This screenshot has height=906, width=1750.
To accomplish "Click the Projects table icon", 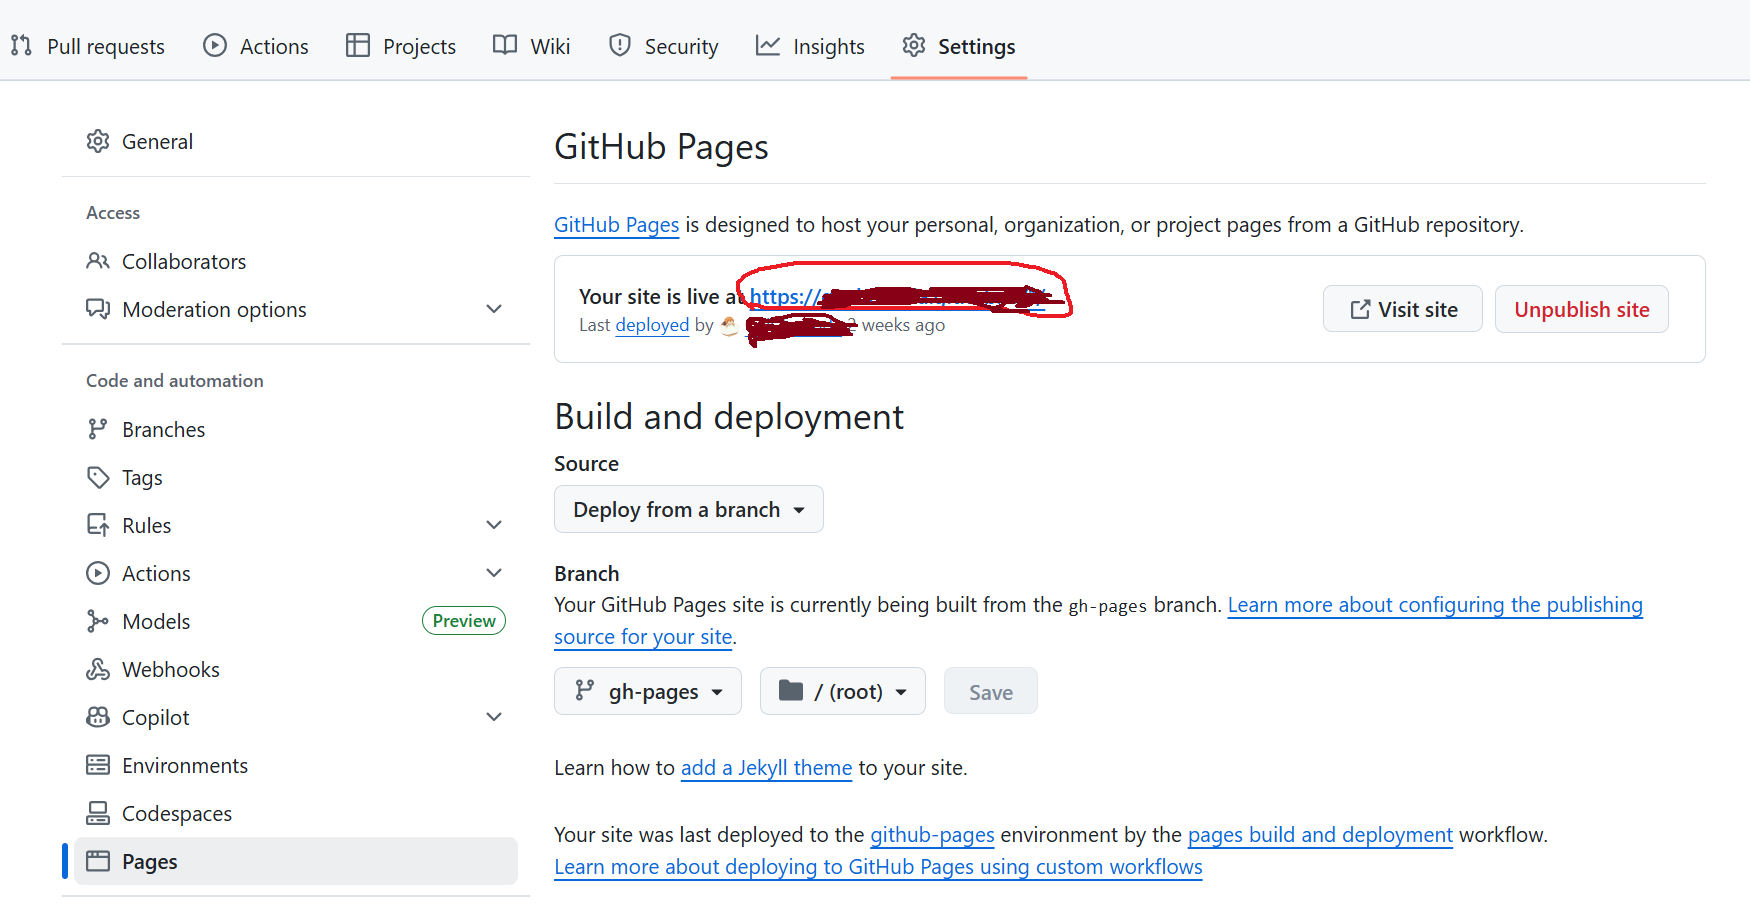I will click(x=358, y=45).
